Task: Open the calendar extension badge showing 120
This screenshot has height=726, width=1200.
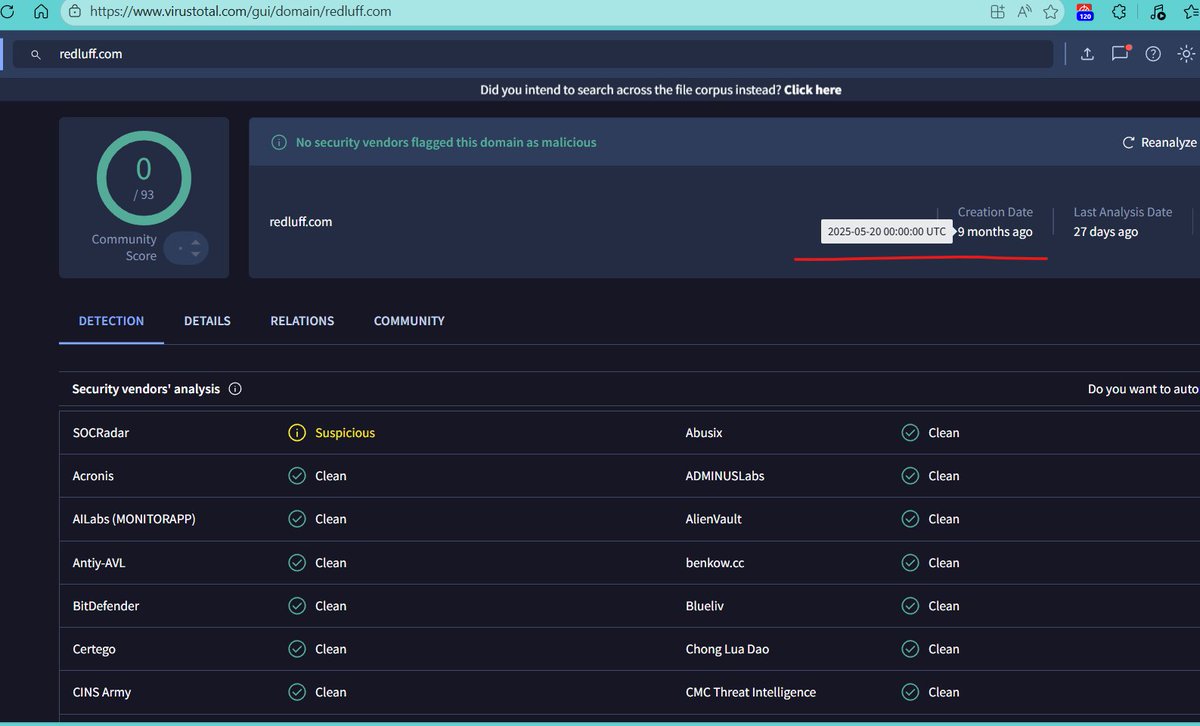Action: pyautogui.click(x=1085, y=13)
